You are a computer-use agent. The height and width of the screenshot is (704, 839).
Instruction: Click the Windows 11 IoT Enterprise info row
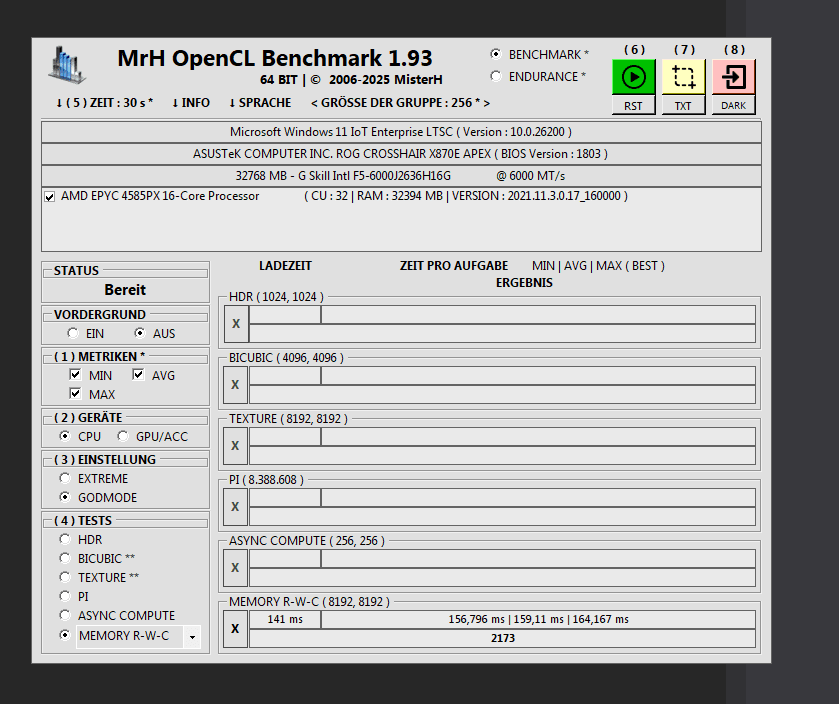pos(401,132)
